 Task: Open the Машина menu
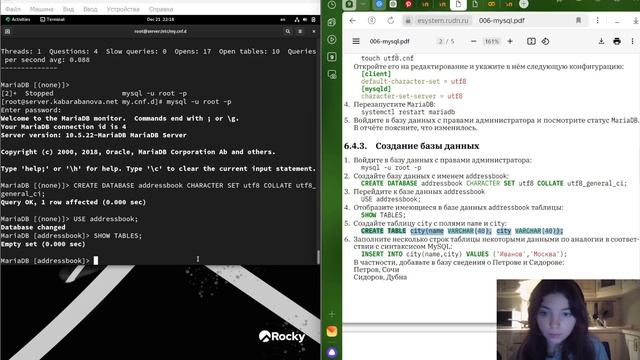tap(42, 9)
